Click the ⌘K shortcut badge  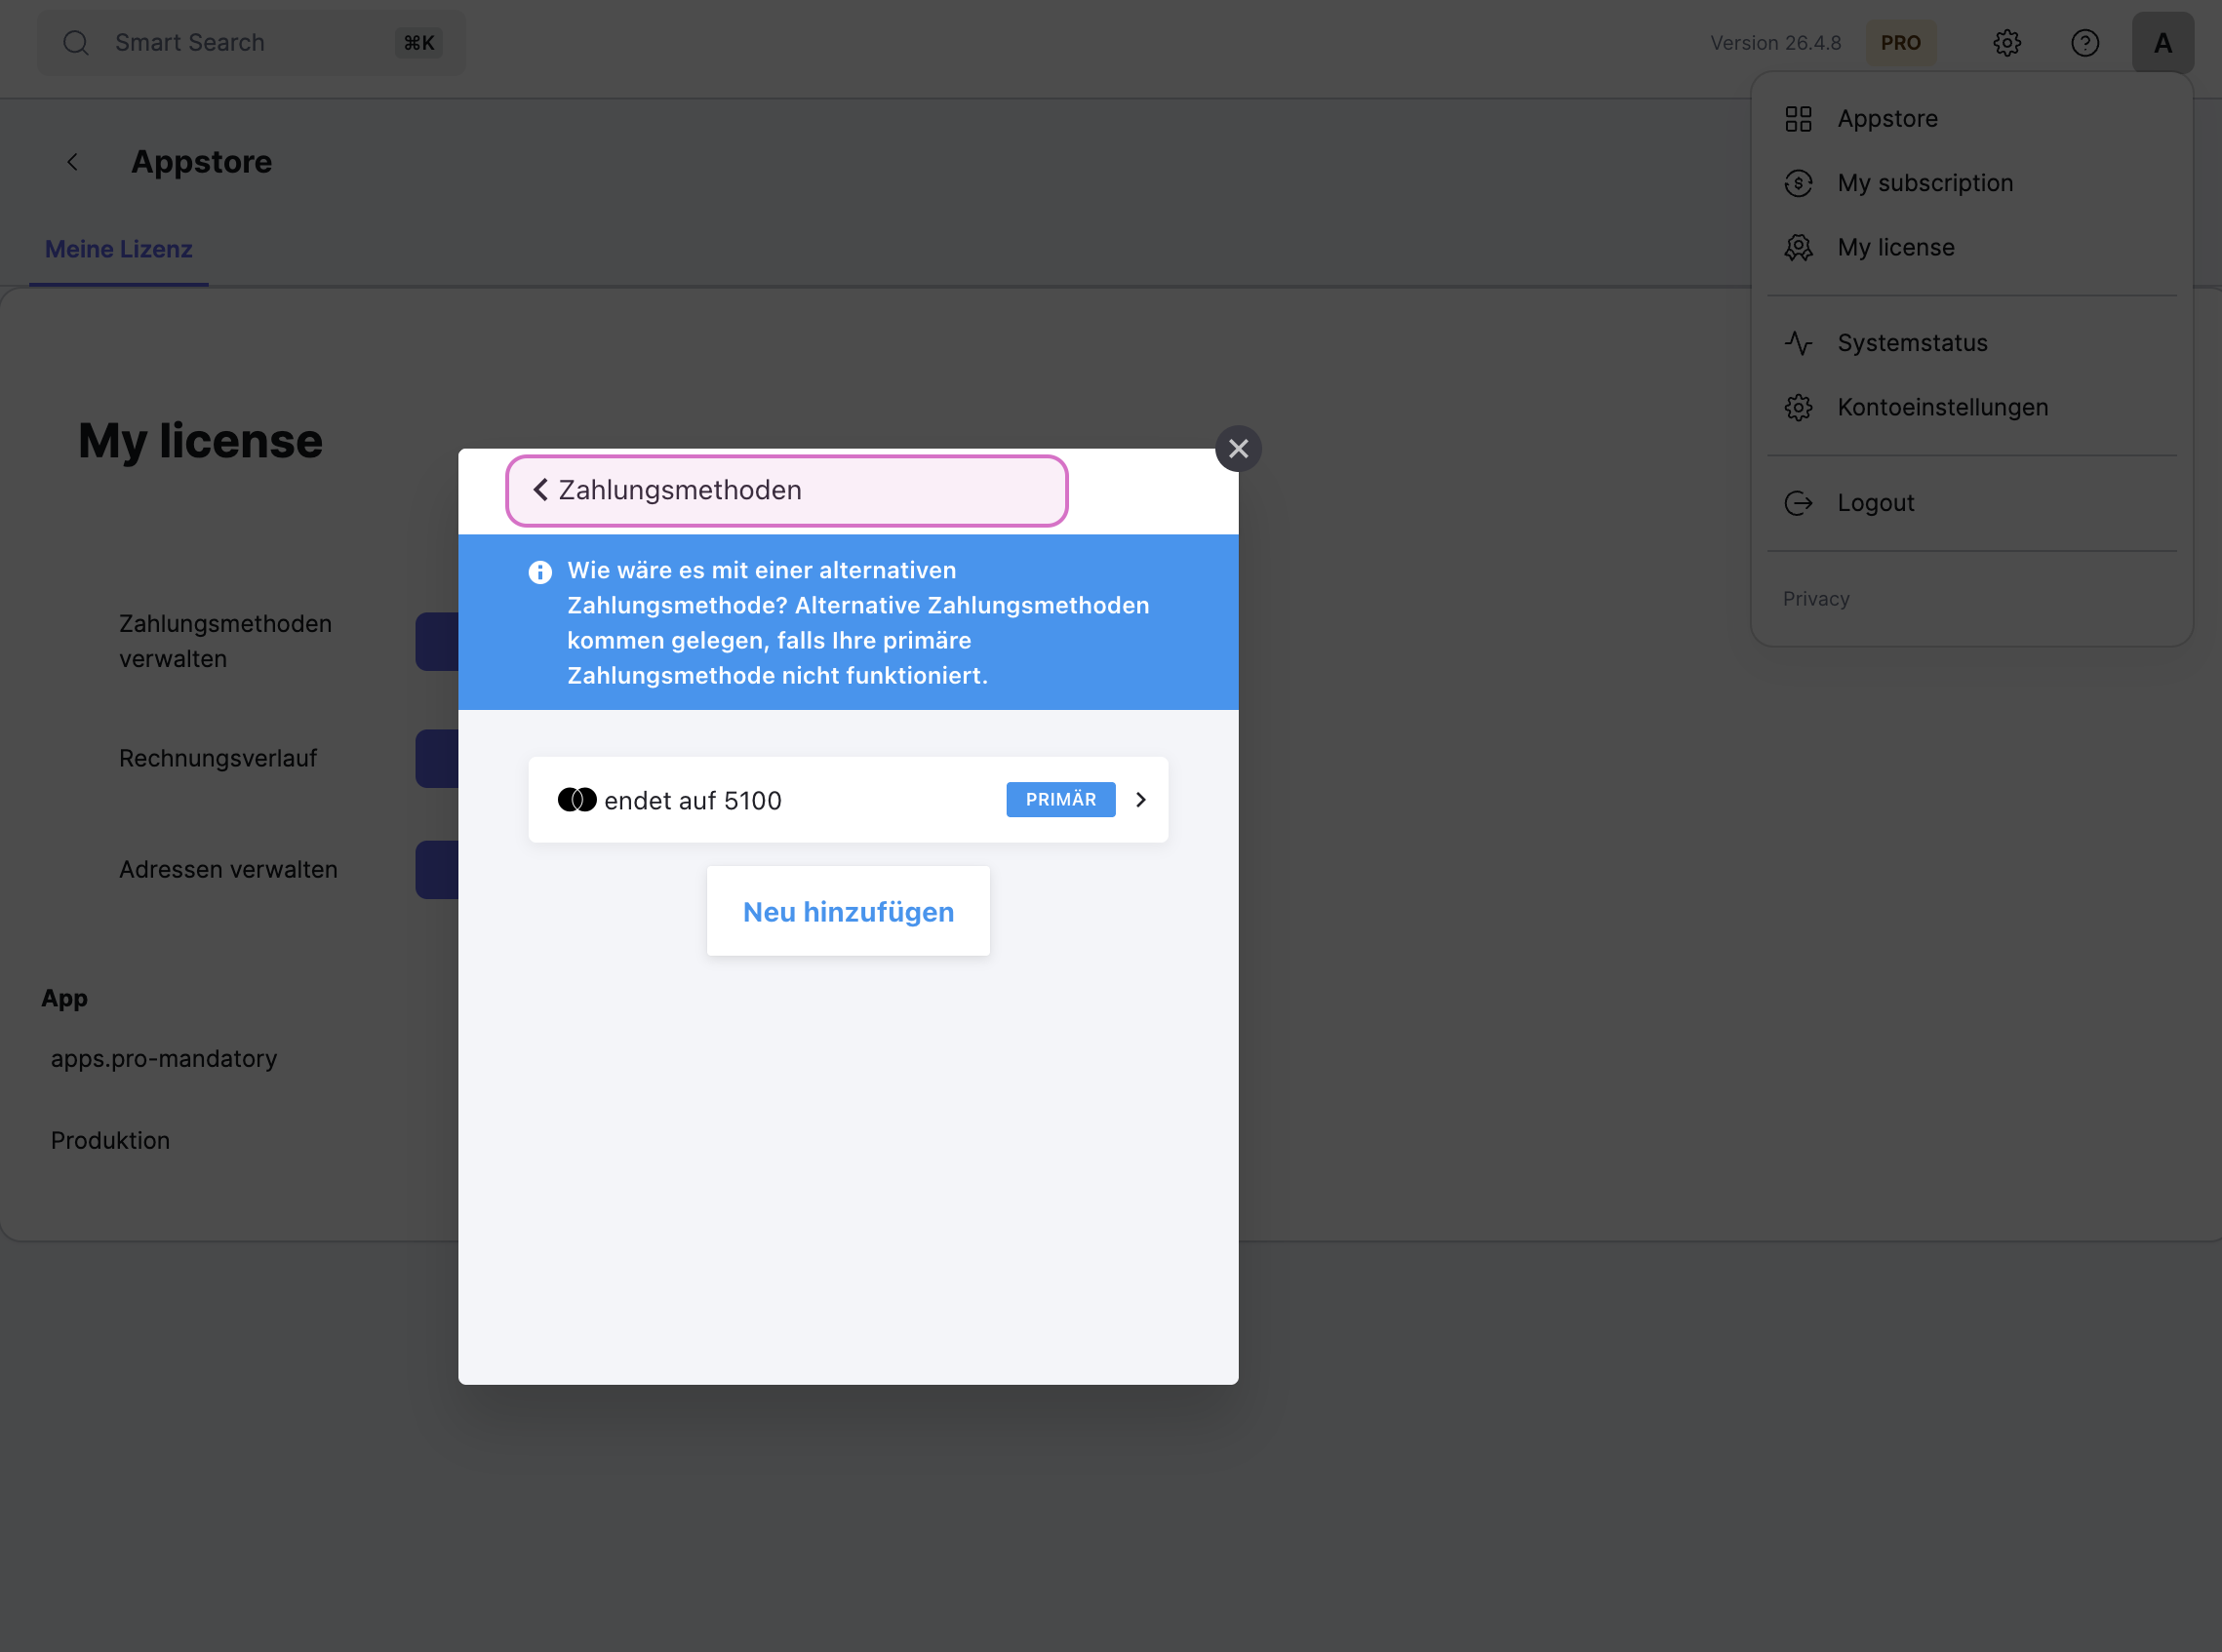pyautogui.click(x=418, y=43)
